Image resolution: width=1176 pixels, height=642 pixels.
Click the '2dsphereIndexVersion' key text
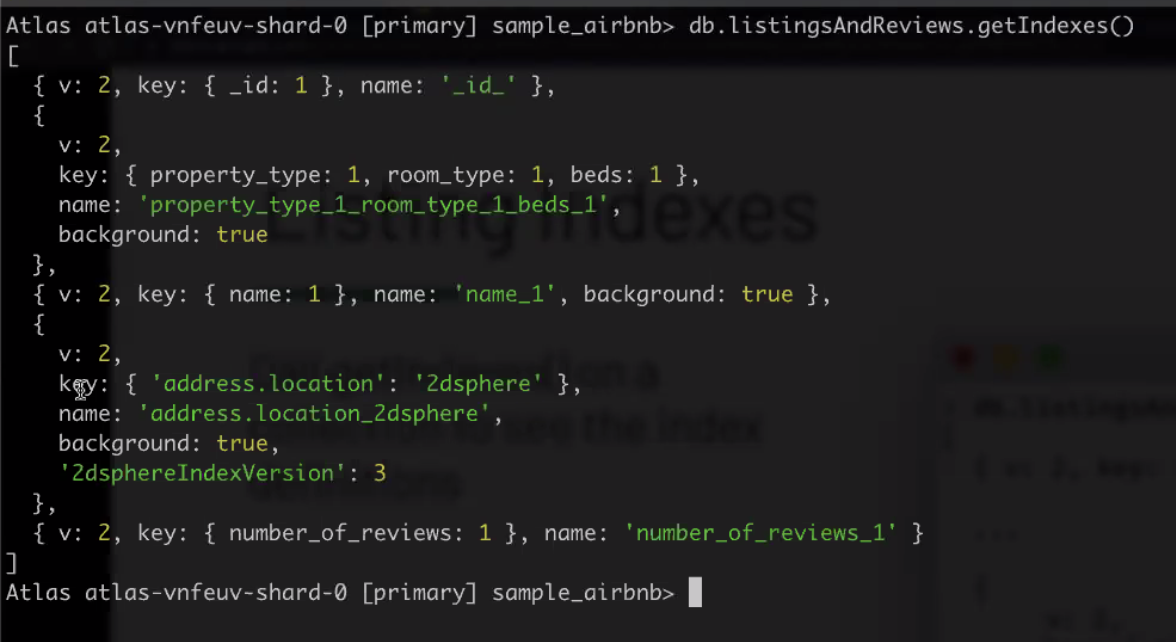(196, 473)
